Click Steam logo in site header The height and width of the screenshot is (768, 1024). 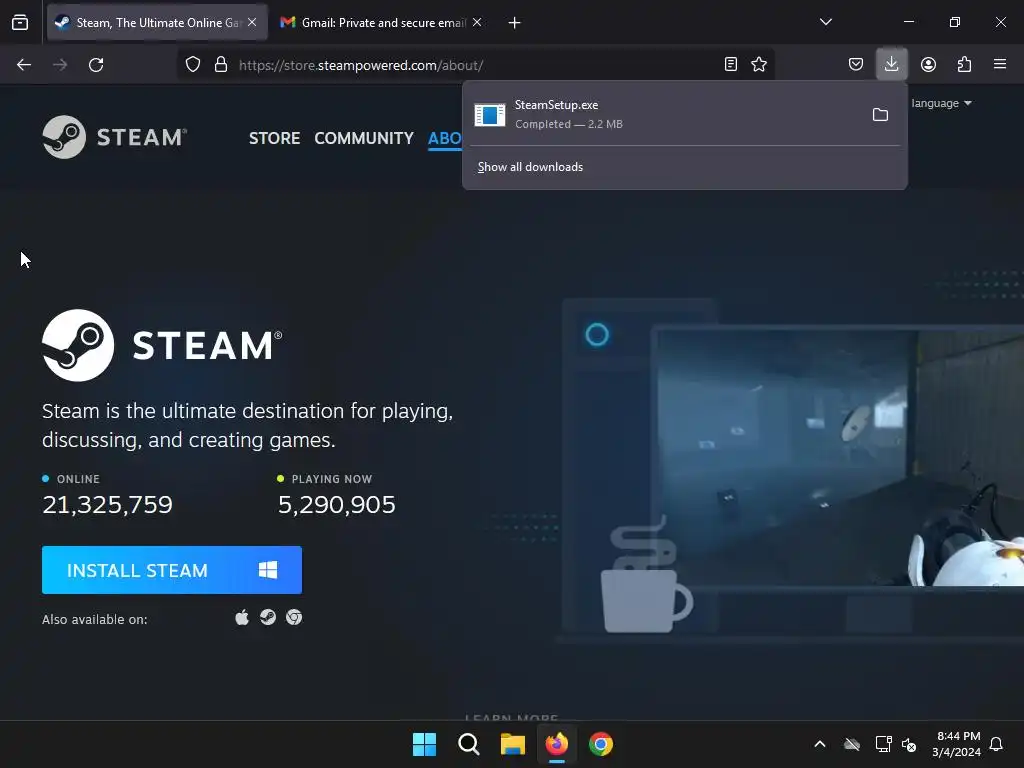click(x=115, y=137)
